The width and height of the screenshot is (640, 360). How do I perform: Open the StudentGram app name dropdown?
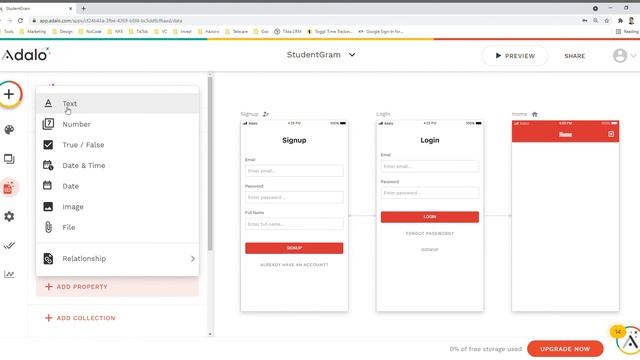[321, 55]
